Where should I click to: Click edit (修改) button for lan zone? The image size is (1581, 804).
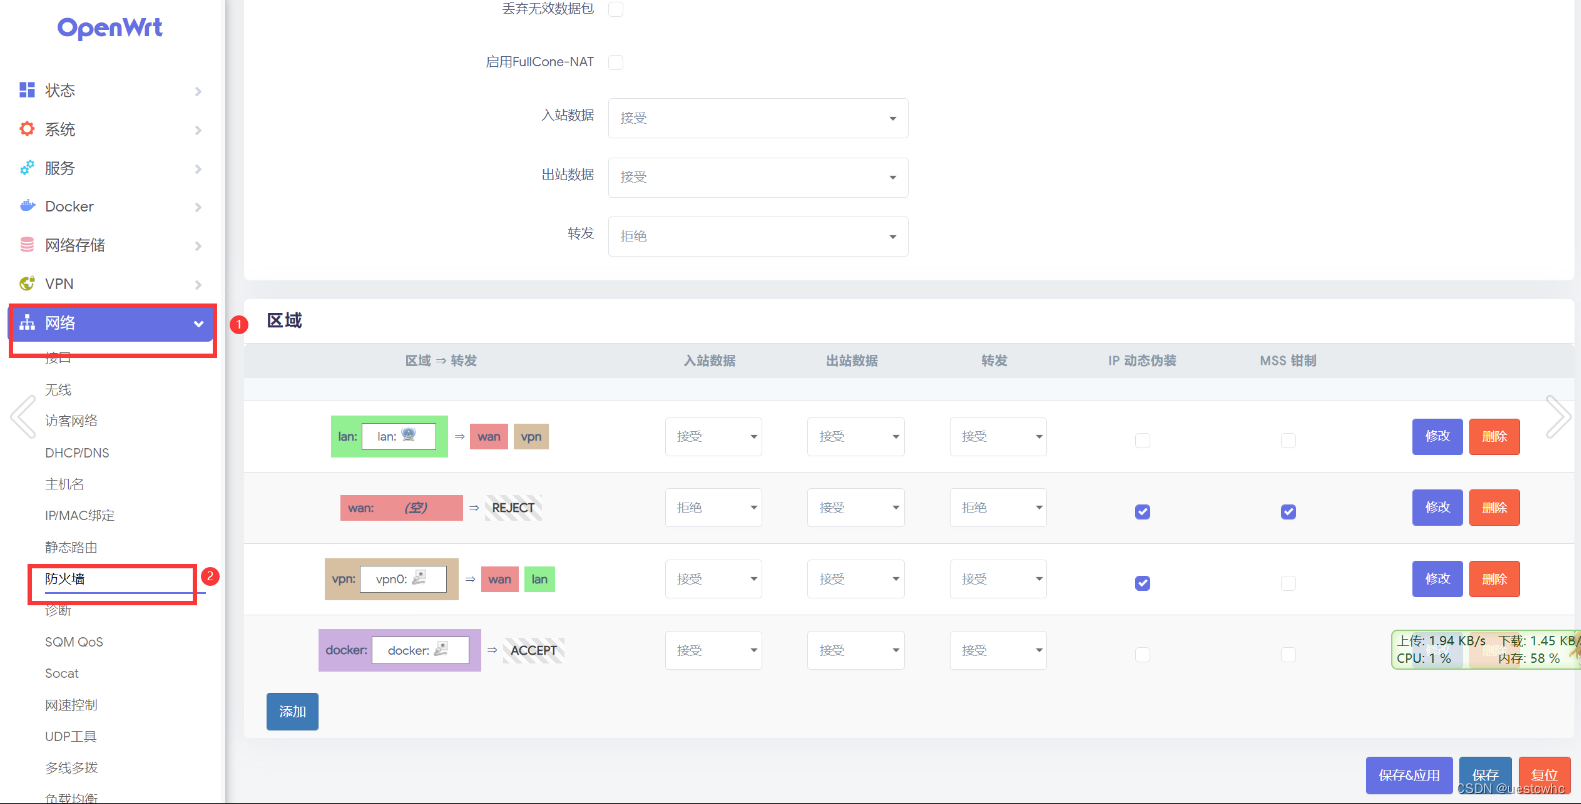tap(1437, 436)
